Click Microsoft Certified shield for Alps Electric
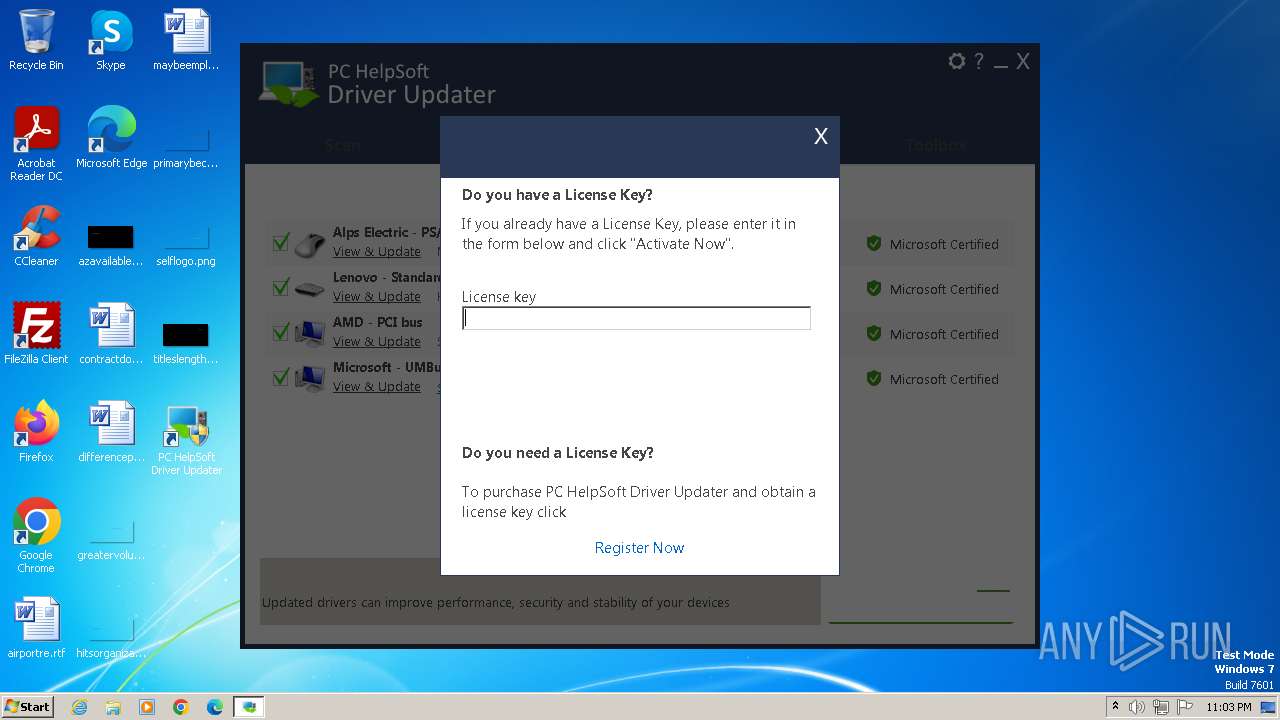The width and height of the screenshot is (1280, 720). [874, 243]
